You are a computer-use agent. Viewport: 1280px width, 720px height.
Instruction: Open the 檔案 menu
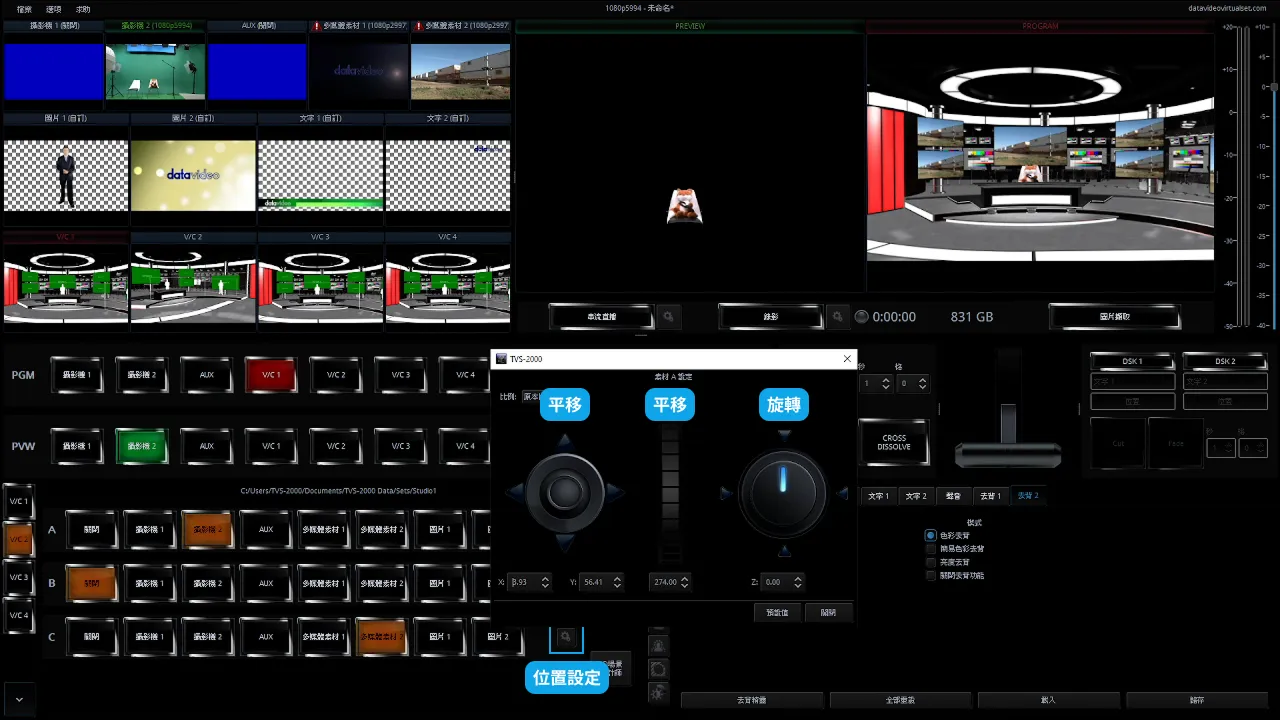[x=24, y=8]
